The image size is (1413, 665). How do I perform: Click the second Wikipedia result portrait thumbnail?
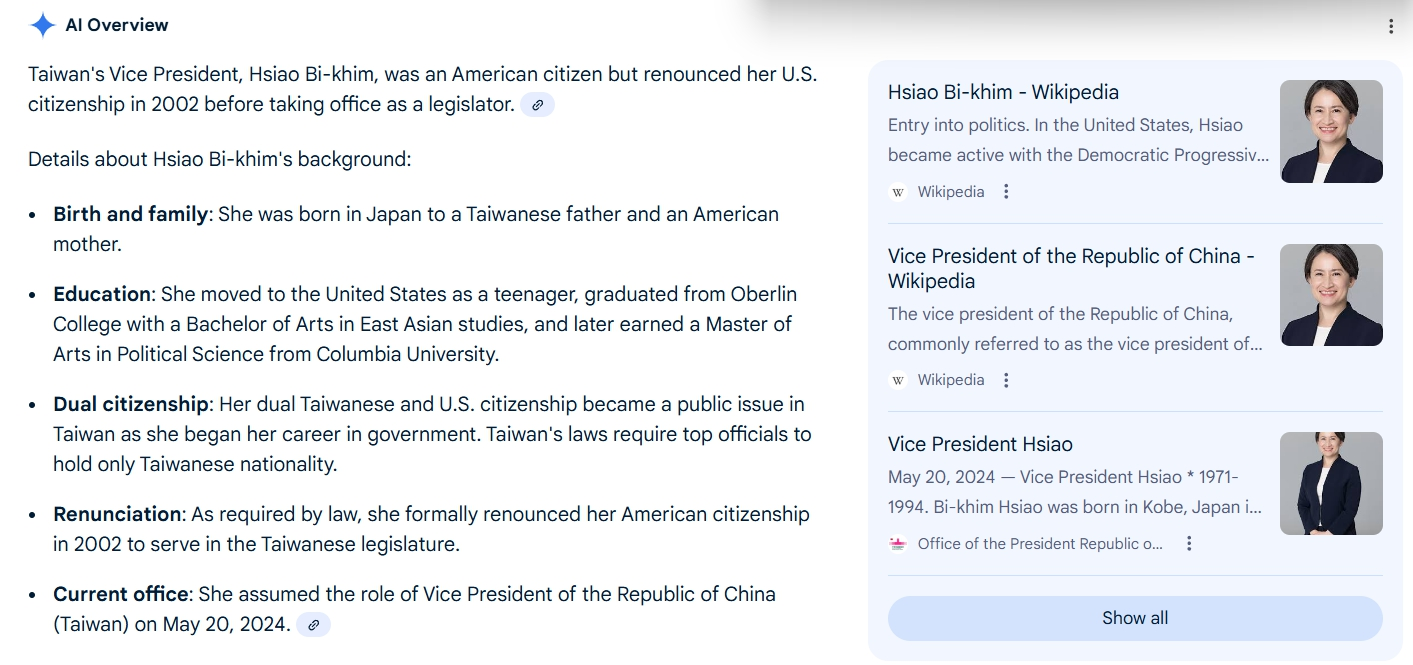(x=1331, y=295)
